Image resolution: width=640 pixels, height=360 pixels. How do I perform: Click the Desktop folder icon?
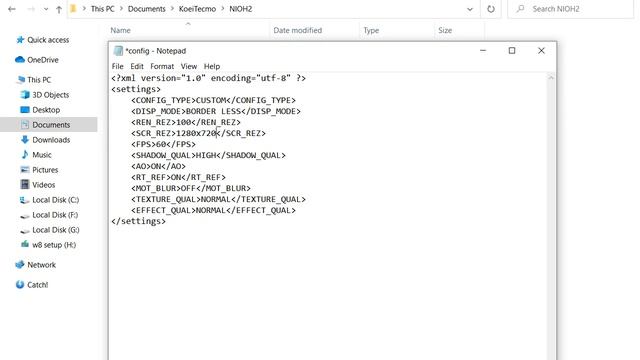[25, 110]
